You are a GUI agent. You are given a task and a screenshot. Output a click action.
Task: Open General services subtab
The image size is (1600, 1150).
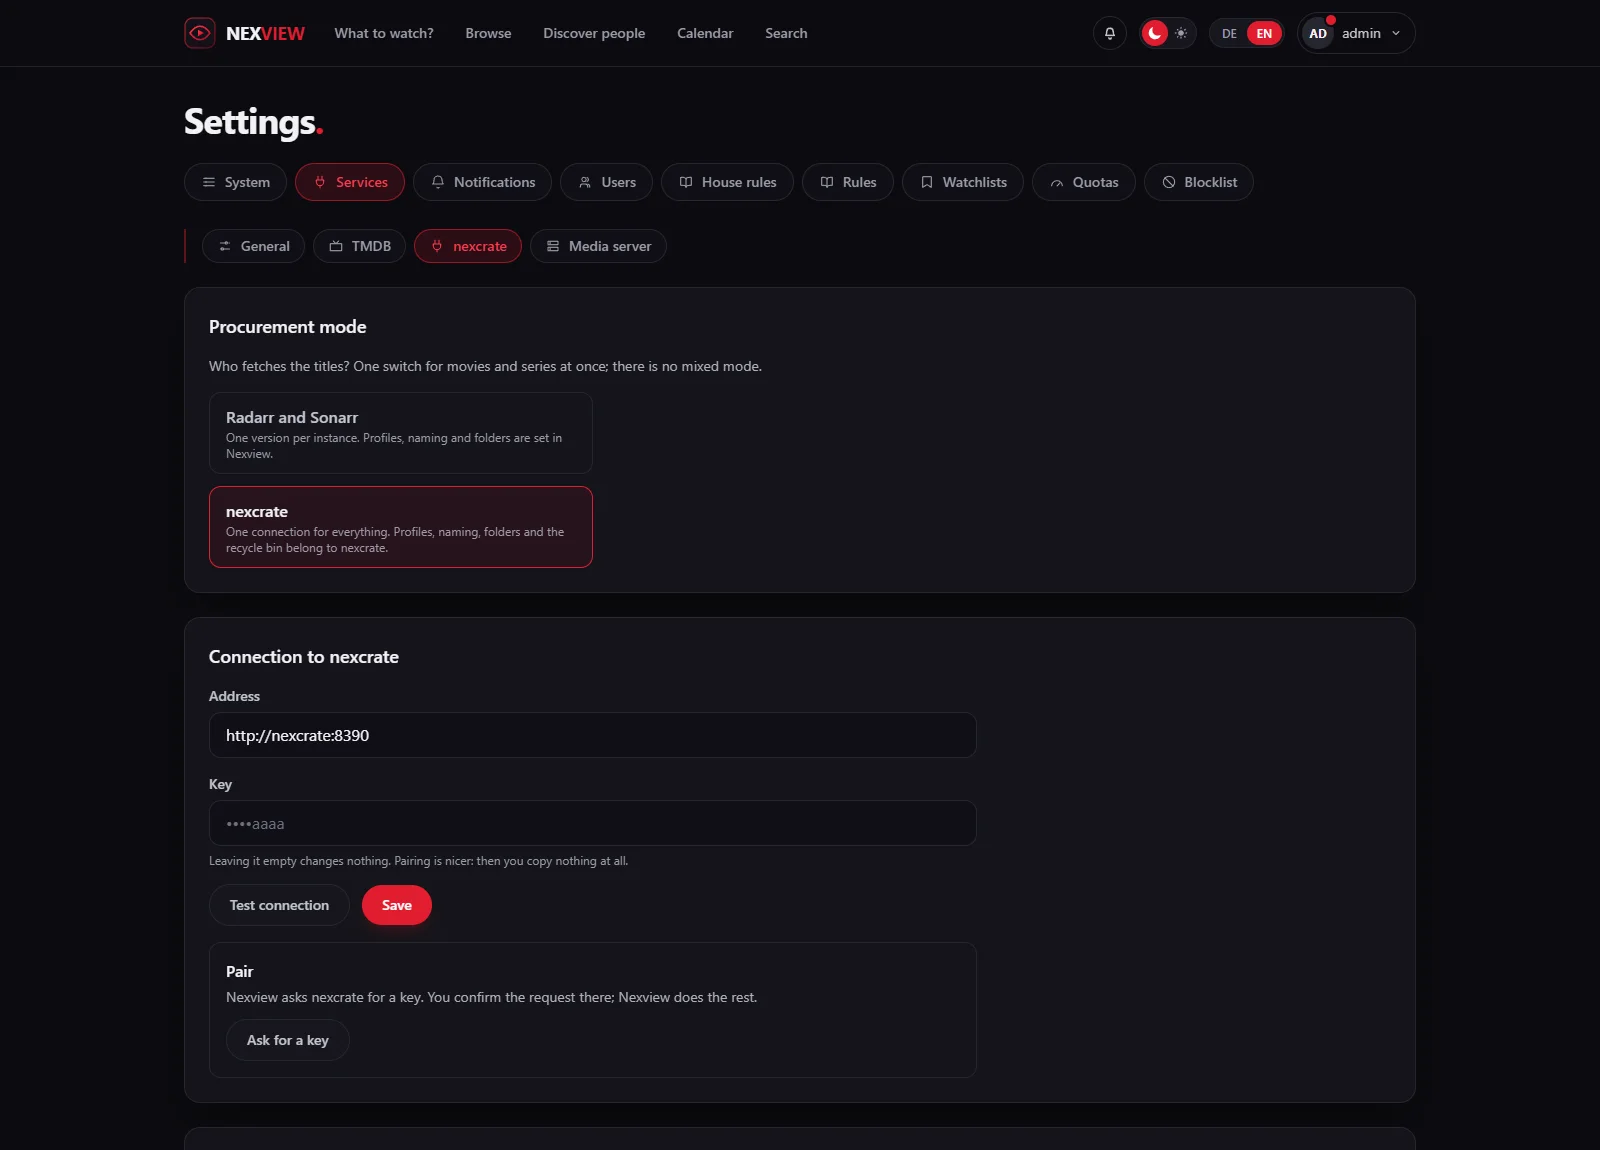coord(254,246)
